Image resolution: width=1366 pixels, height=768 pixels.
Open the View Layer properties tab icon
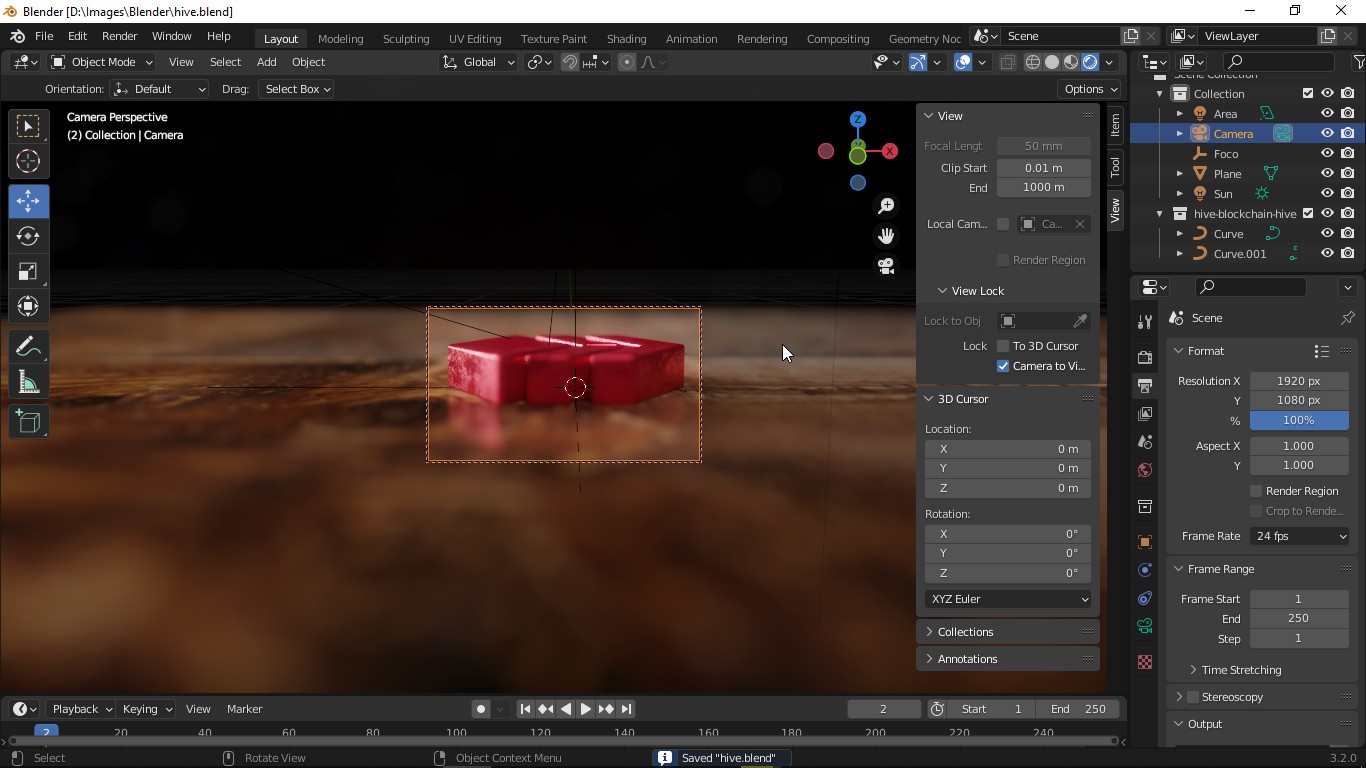click(x=1145, y=413)
